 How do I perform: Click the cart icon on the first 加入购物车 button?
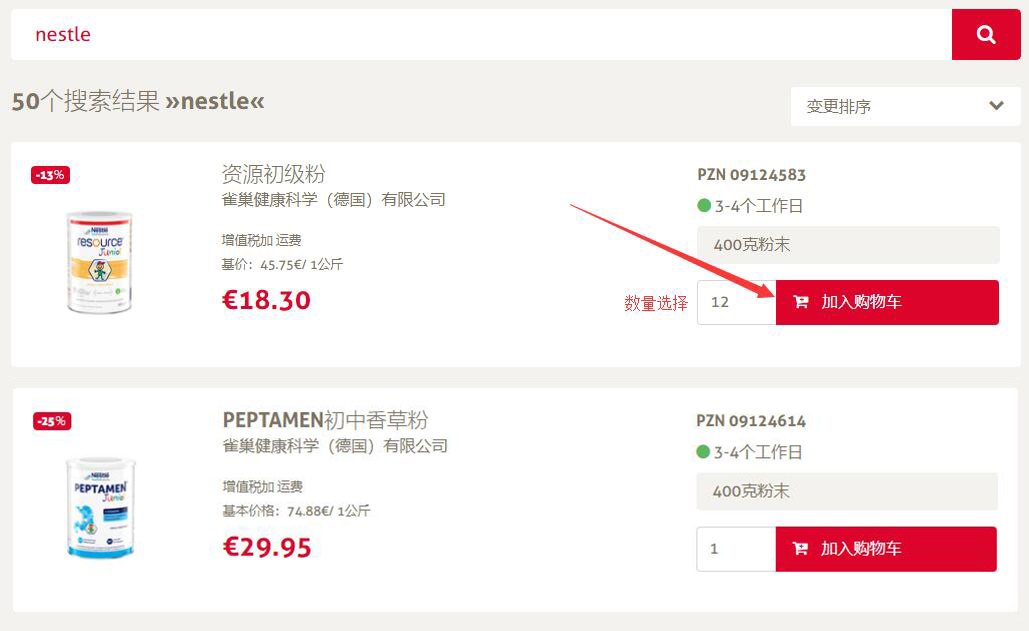pos(801,302)
